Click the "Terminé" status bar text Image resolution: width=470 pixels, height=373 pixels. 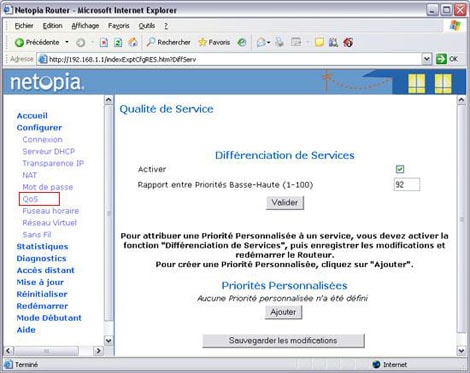[x=26, y=365]
